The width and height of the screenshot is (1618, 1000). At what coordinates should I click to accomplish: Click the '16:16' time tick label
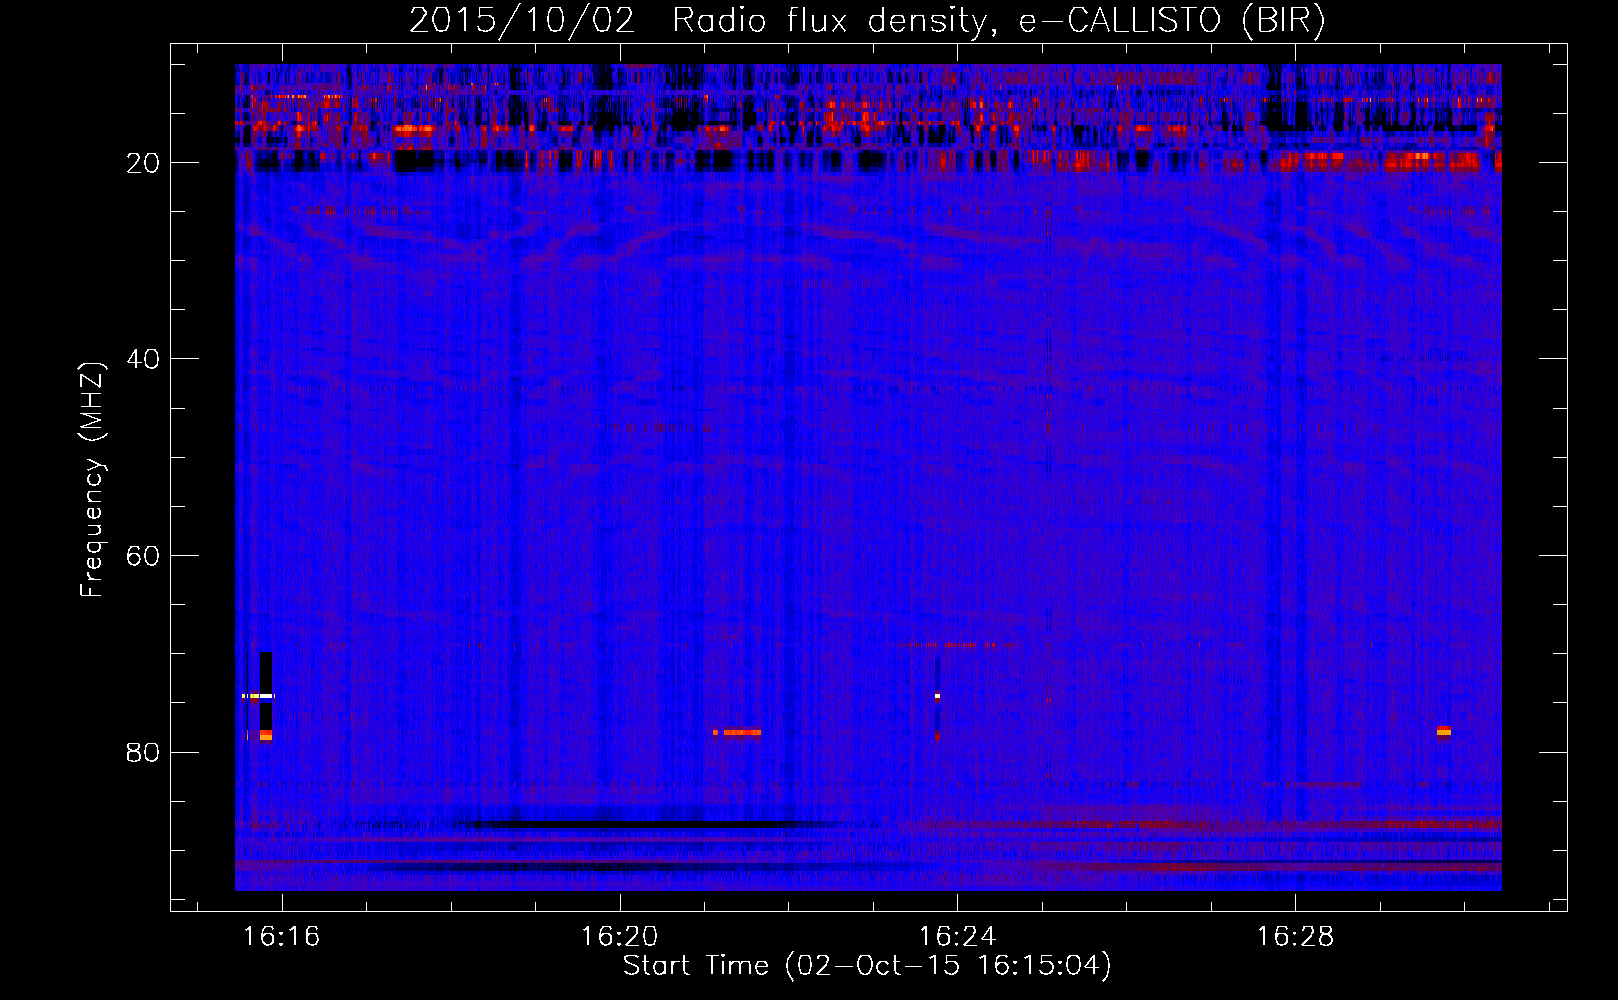coord(281,937)
